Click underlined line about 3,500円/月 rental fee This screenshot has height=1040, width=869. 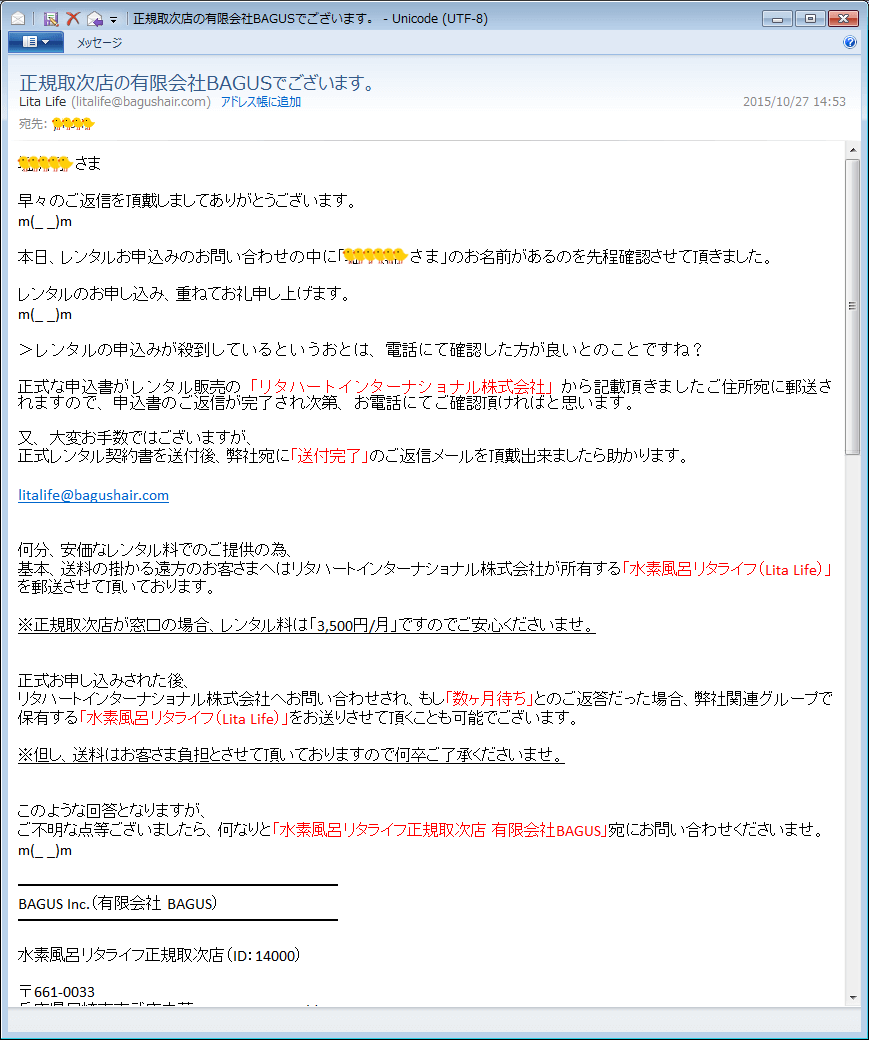(x=306, y=625)
